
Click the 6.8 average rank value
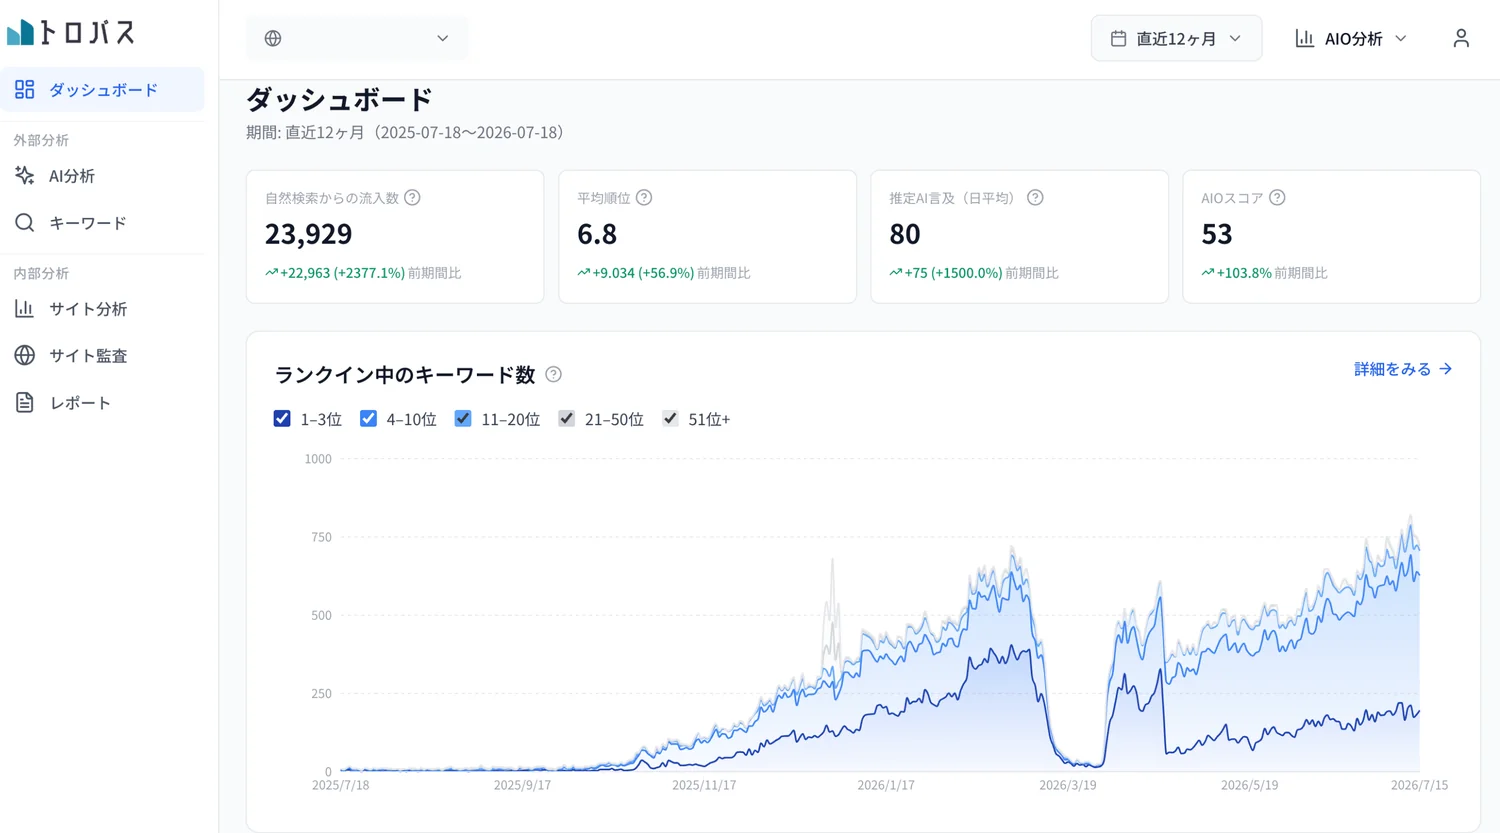click(x=597, y=234)
